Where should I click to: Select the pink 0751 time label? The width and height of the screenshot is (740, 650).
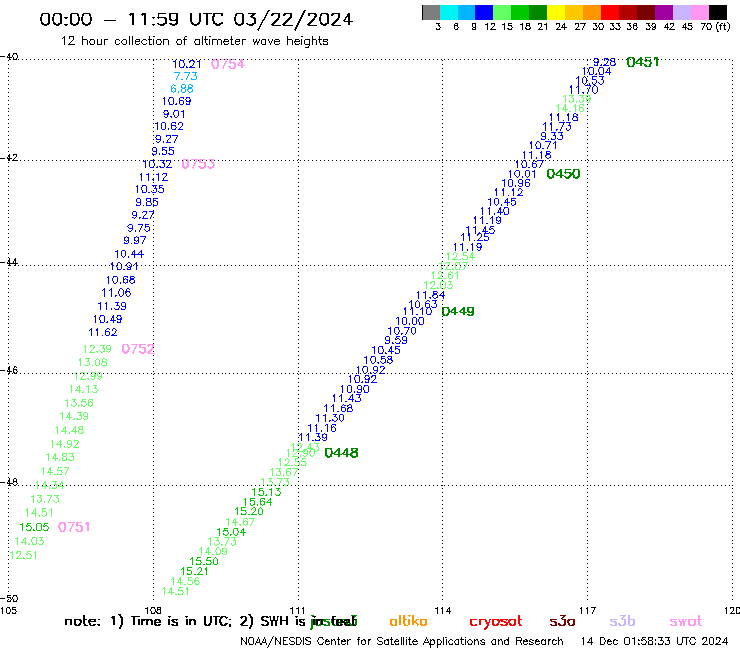pyautogui.click(x=74, y=527)
